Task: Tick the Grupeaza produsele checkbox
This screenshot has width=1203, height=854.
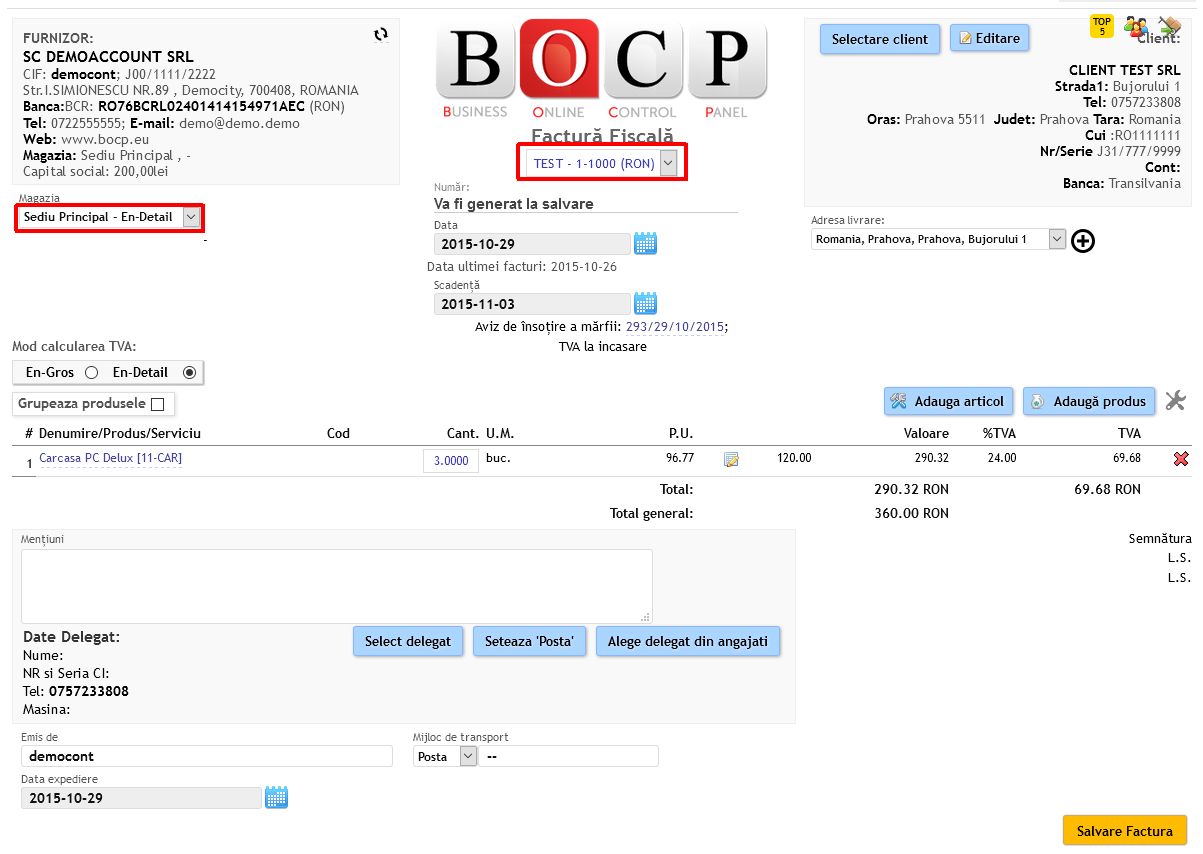Action: coord(157,404)
